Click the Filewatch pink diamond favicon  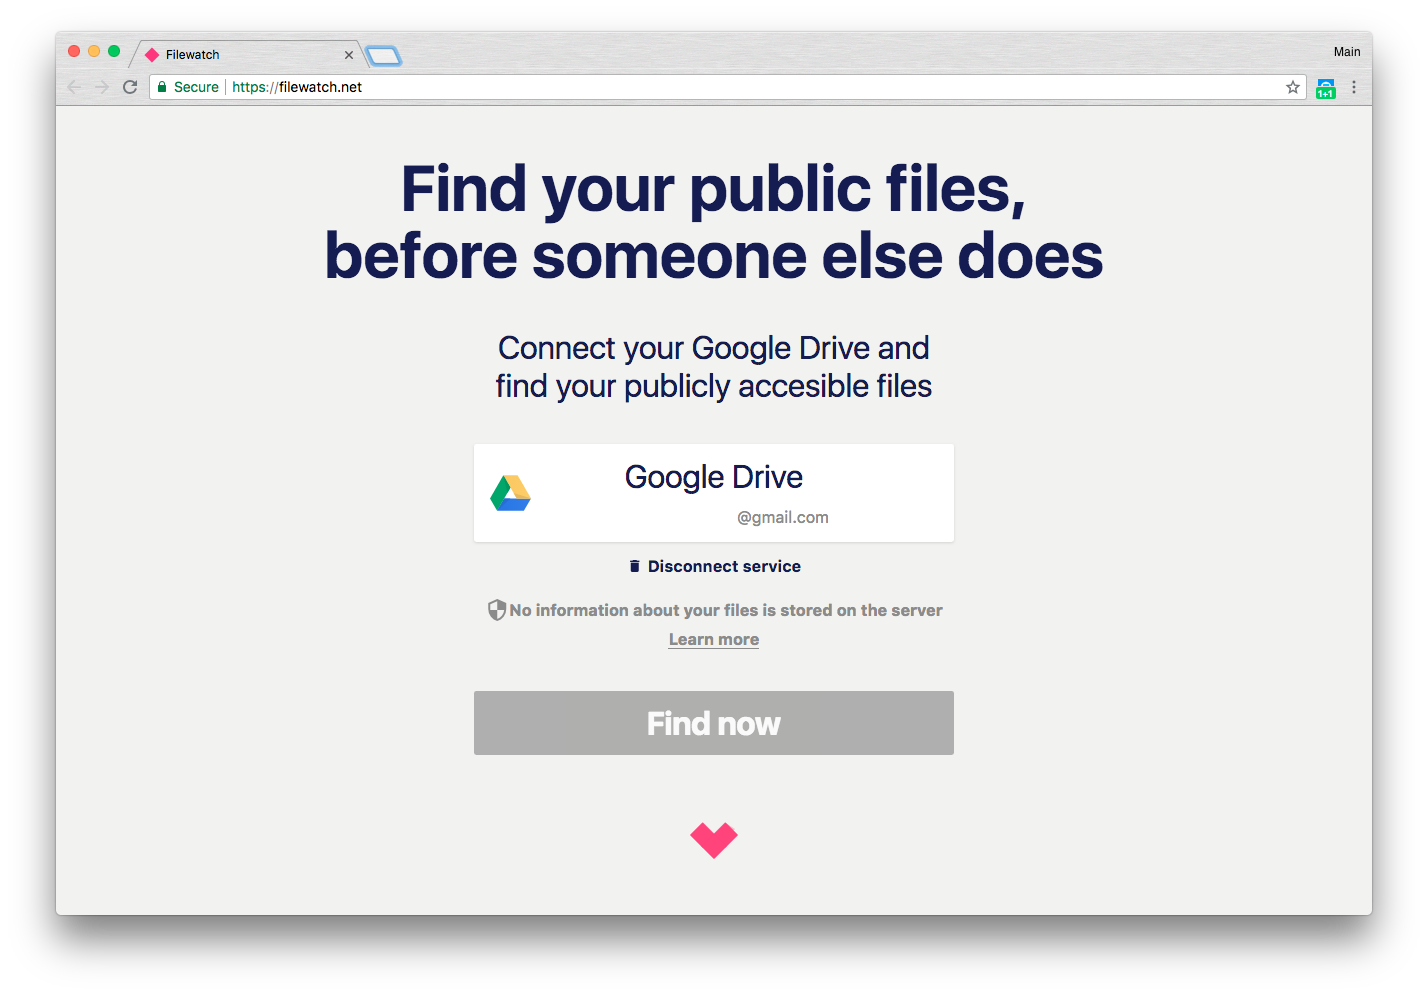point(152,55)
